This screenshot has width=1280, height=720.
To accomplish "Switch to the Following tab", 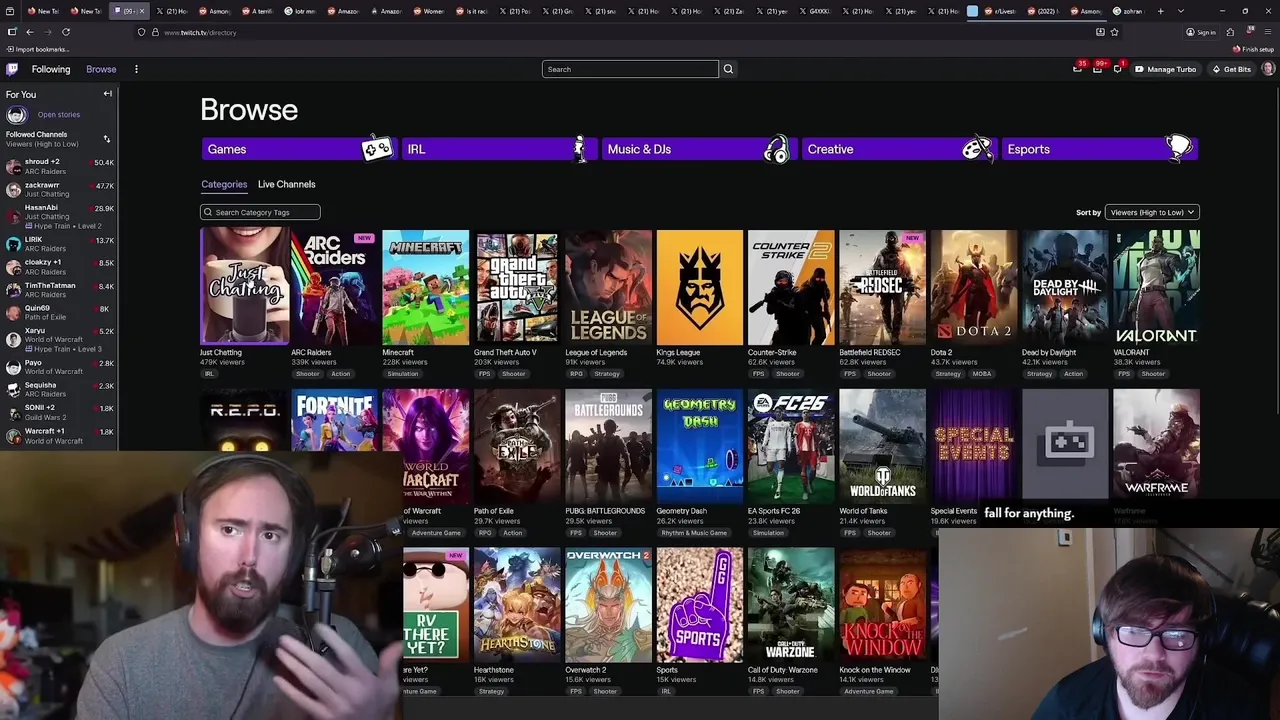I will (51, 69).
